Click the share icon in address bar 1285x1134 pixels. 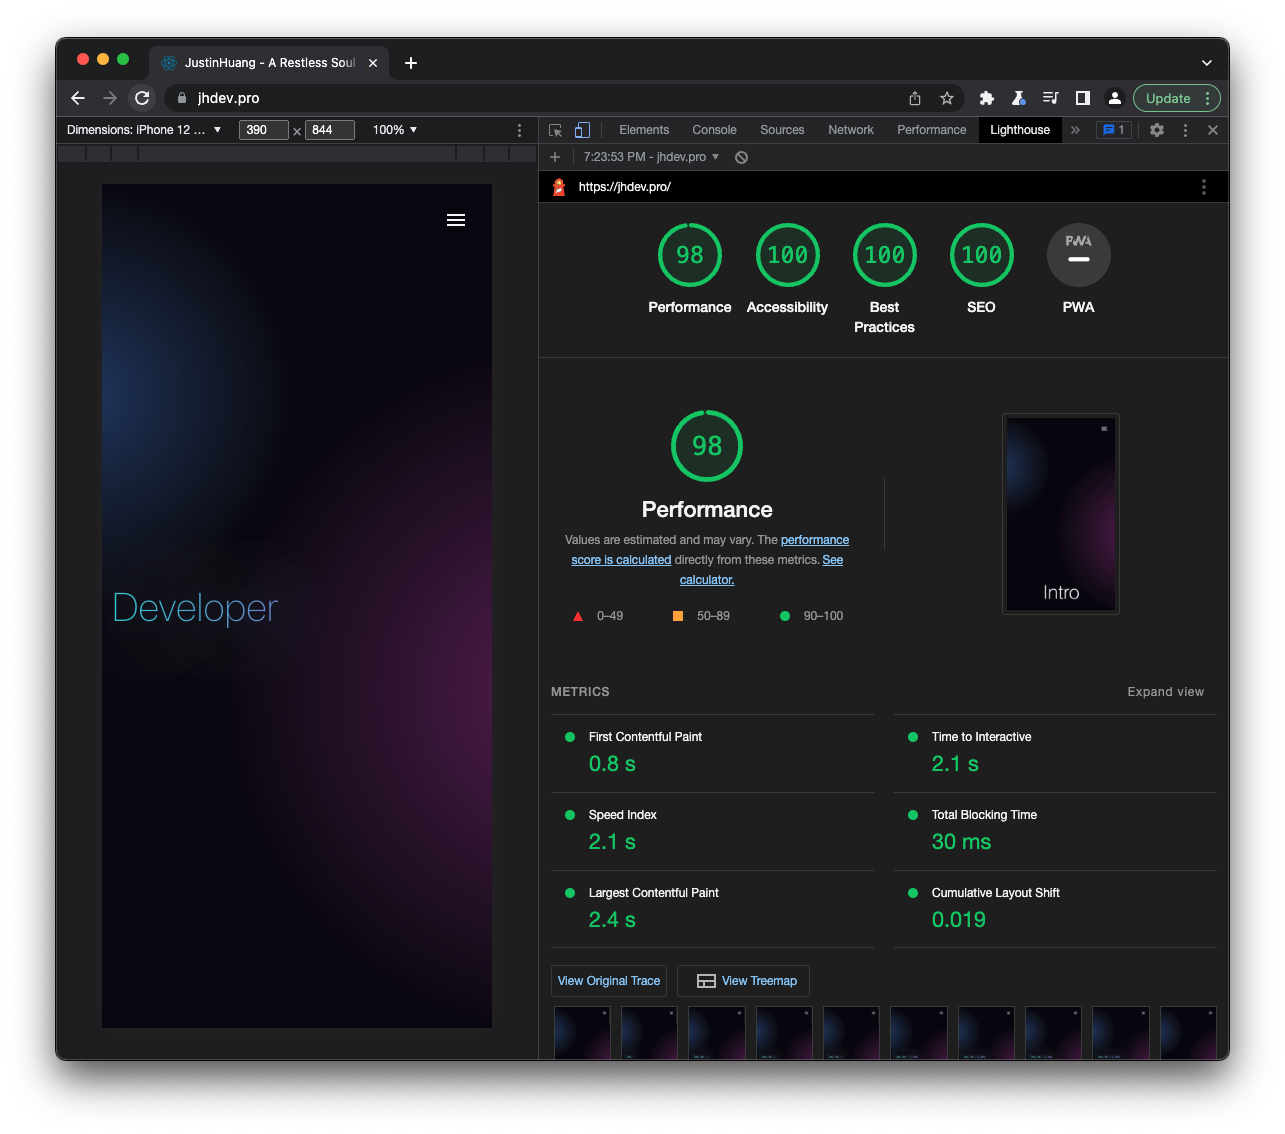click(x=915, y=98)
